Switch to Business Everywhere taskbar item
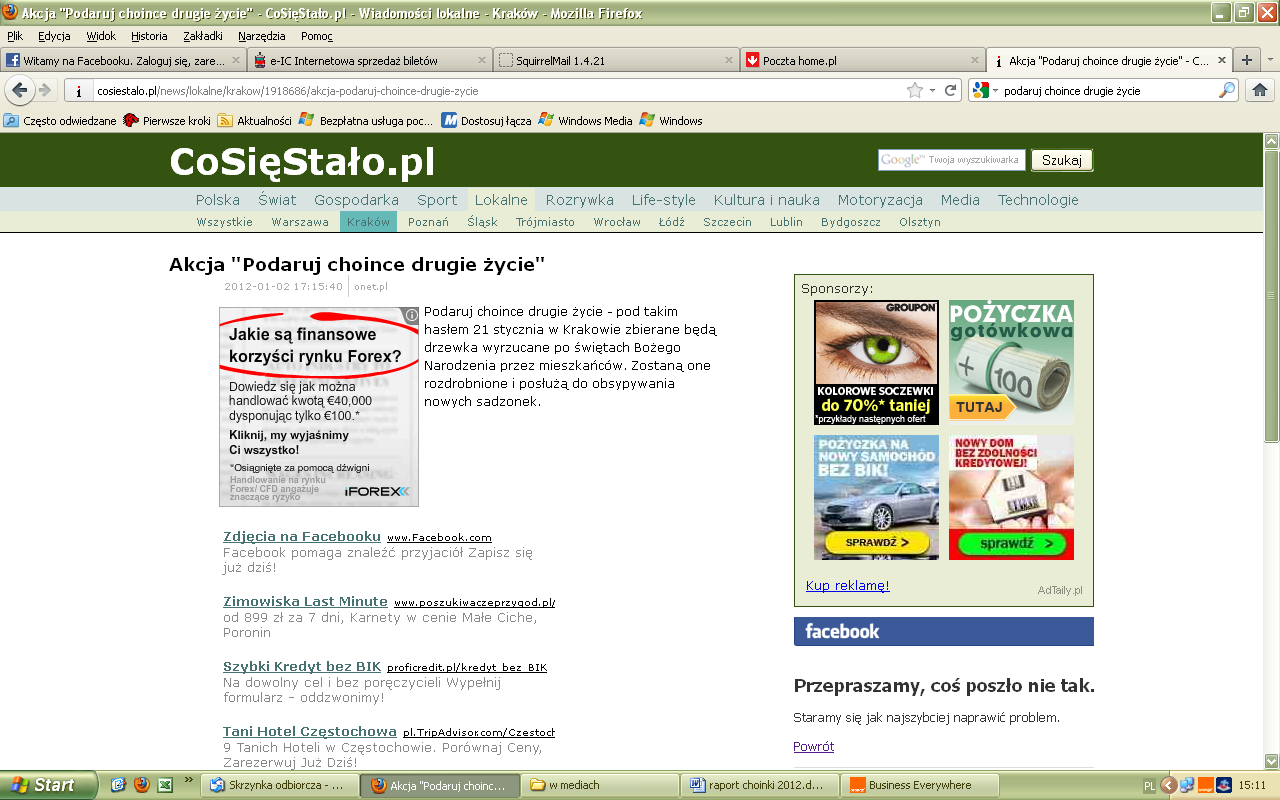This screenshot has height=800, width=1280. (x=918, y=785)
